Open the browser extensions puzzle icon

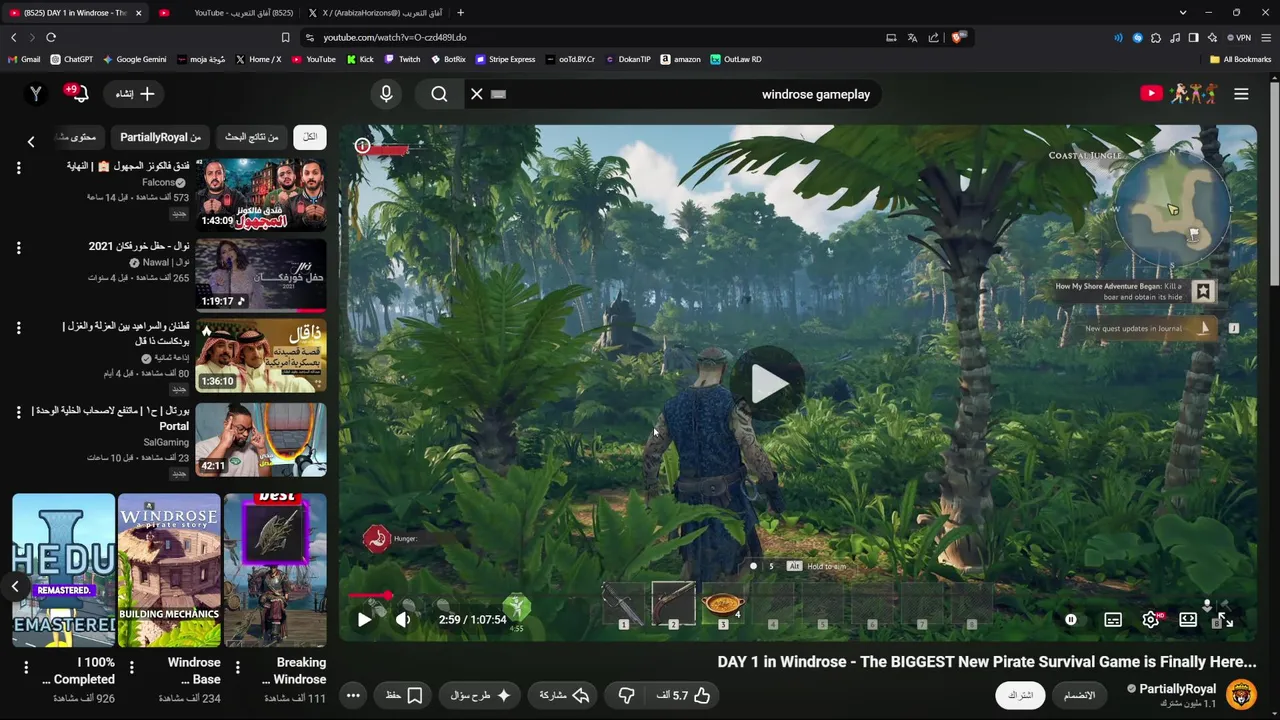1156,37
